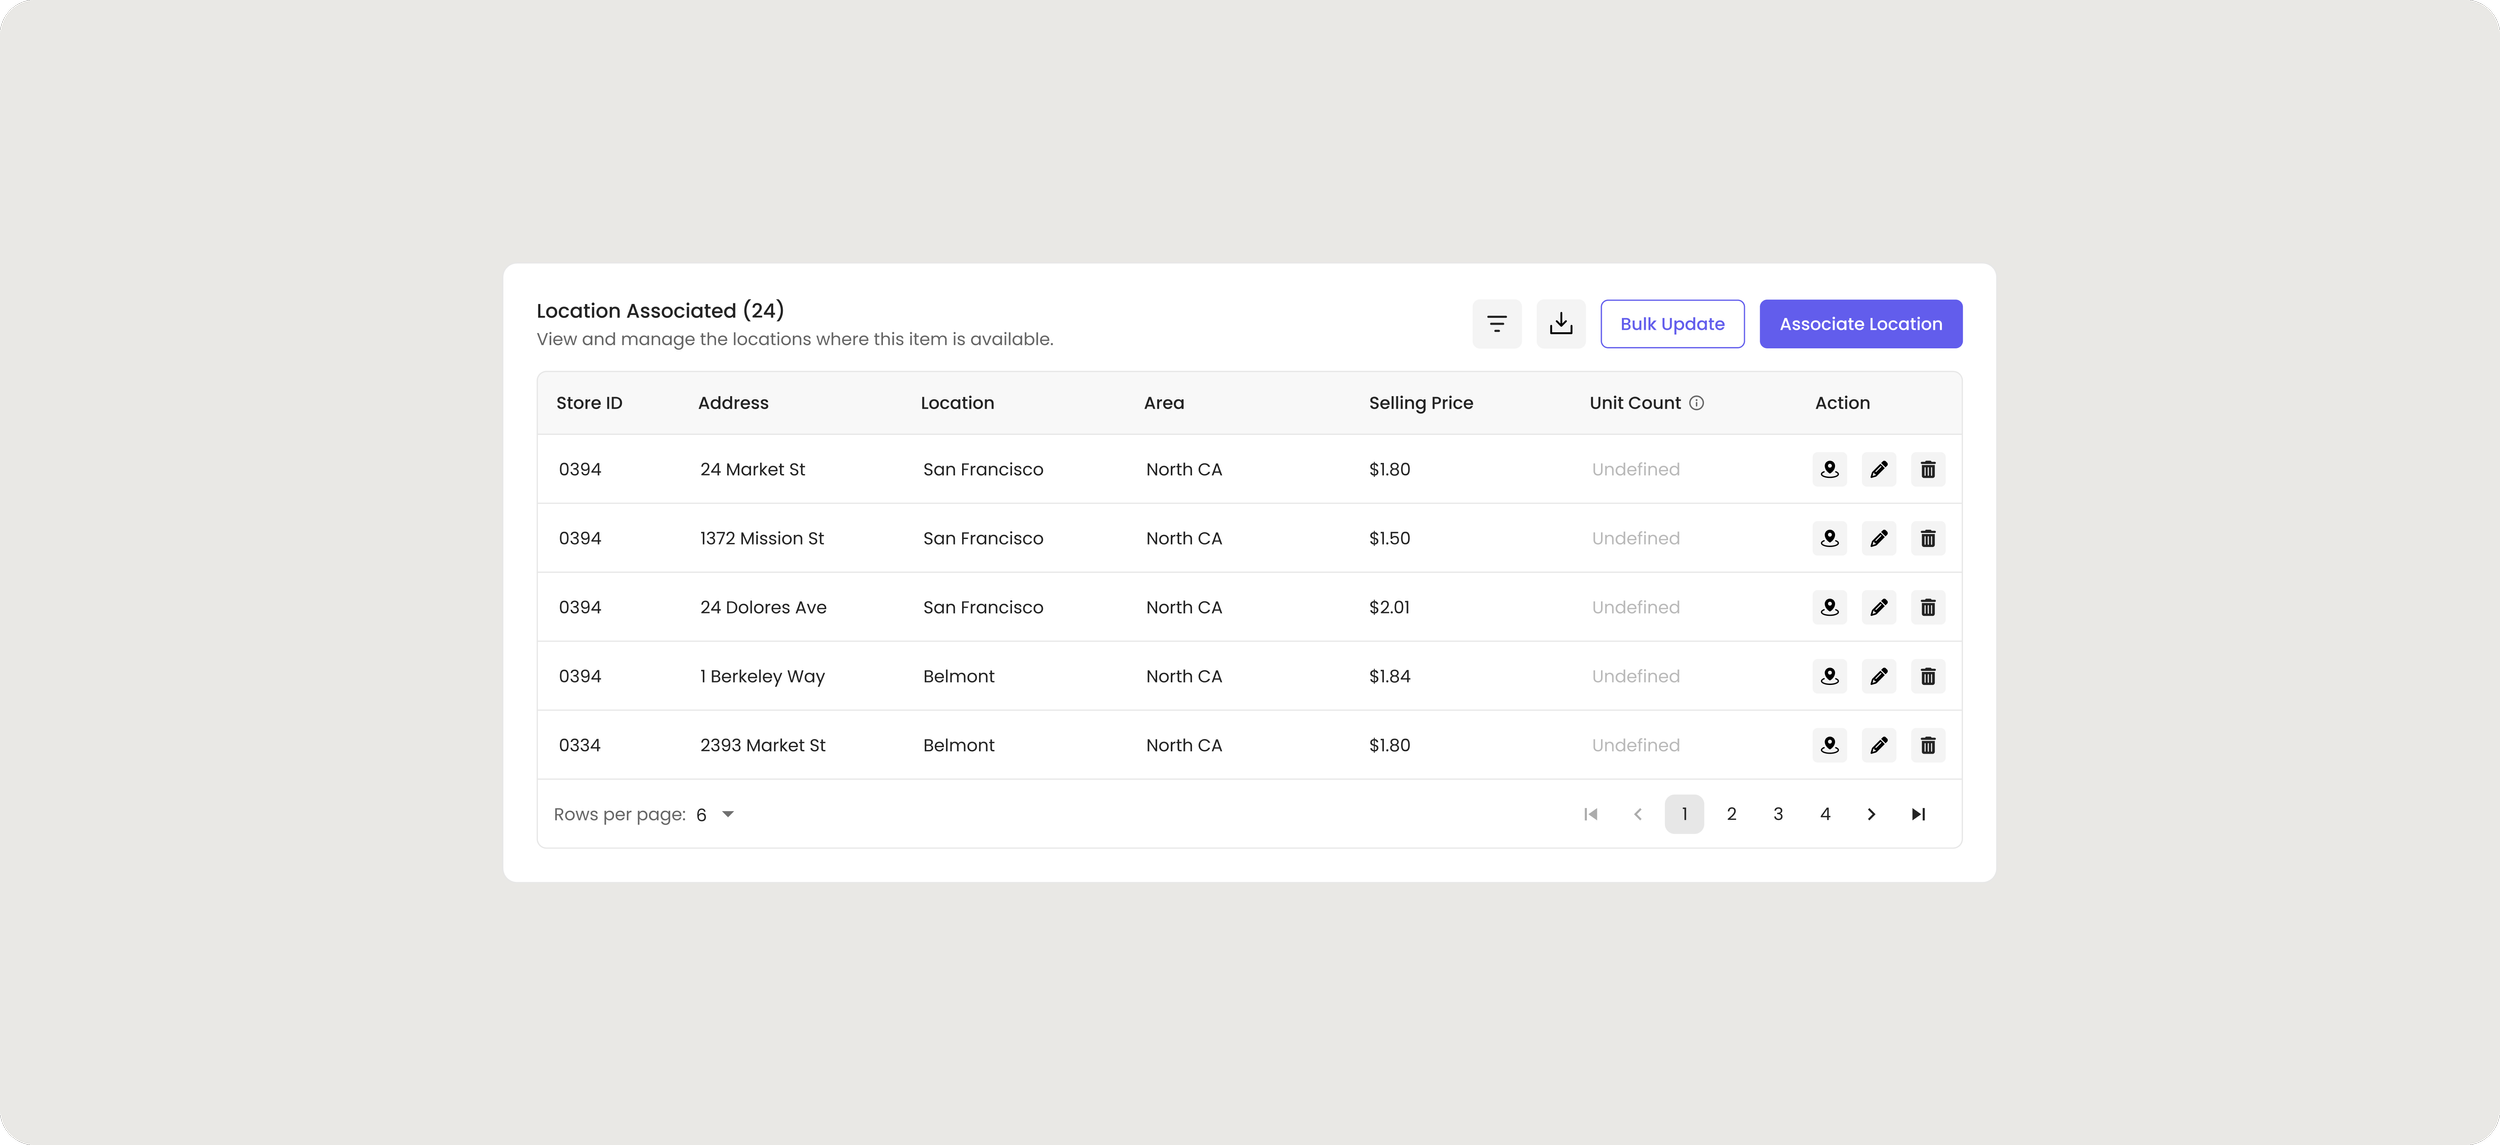2500x1145 pixels.
Task: Delete the 24 Dolores Ave row
Action: [1927, 607]
